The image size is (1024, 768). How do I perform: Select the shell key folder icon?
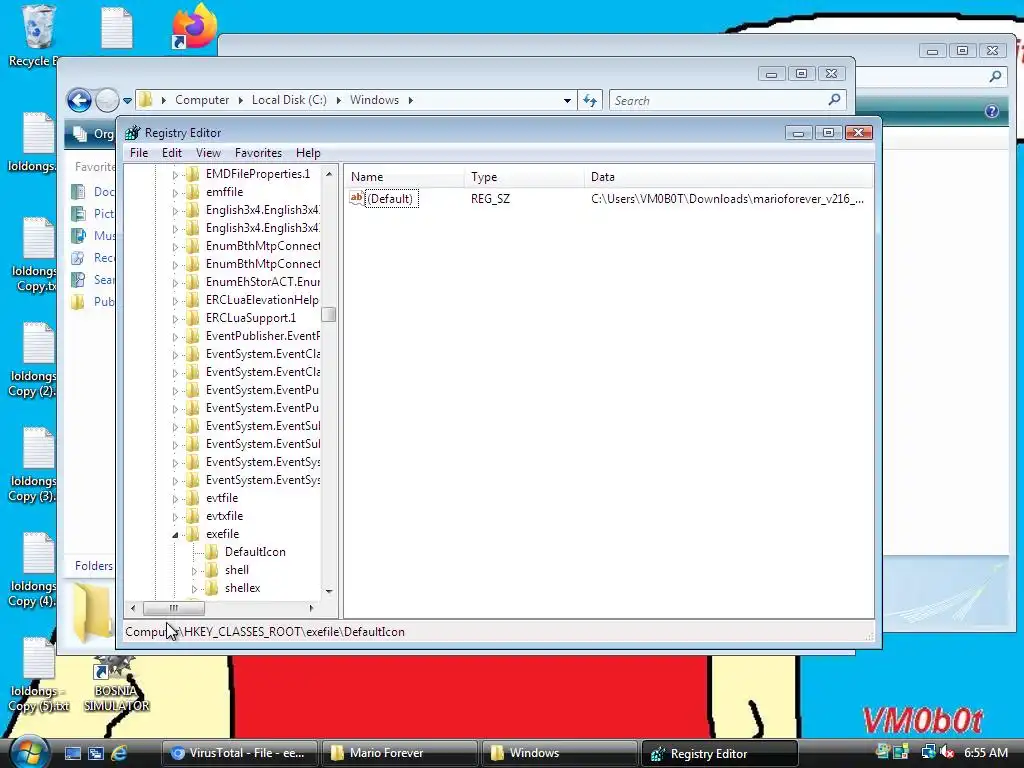(212, 570)
